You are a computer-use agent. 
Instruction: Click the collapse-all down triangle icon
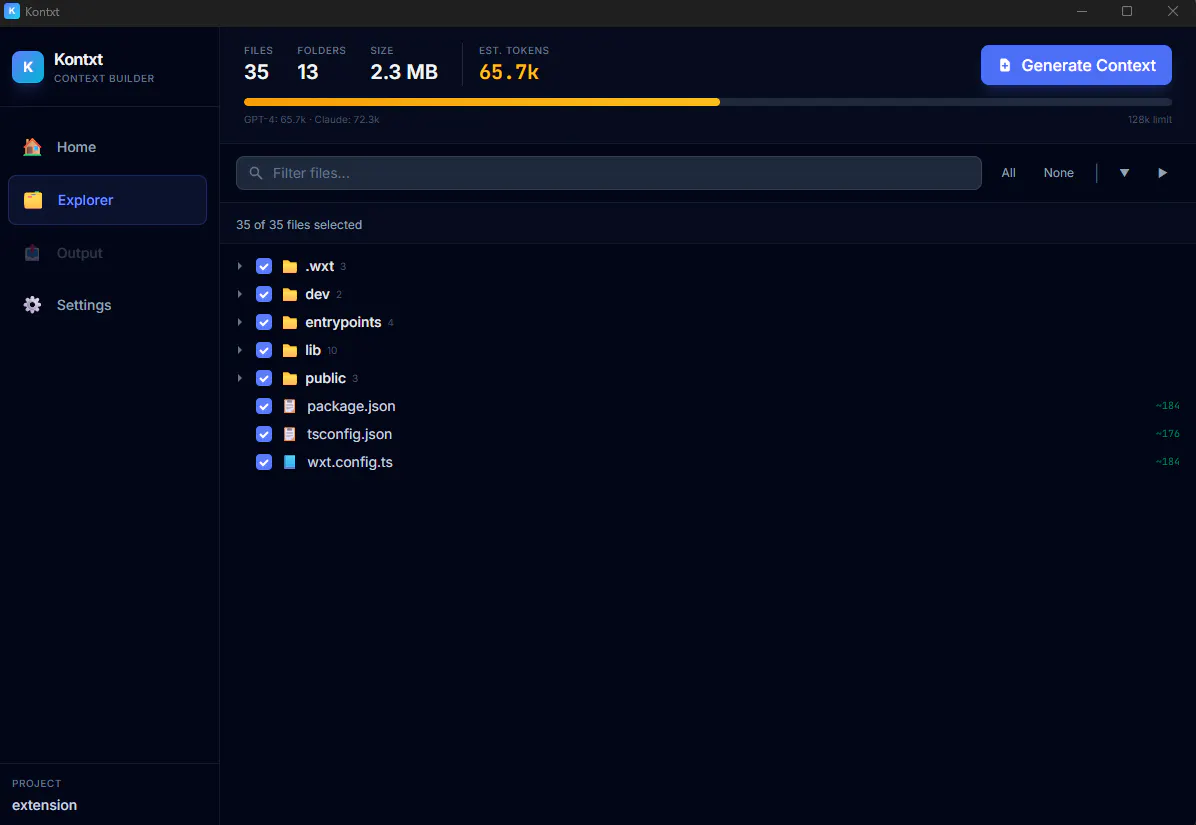1124,173
